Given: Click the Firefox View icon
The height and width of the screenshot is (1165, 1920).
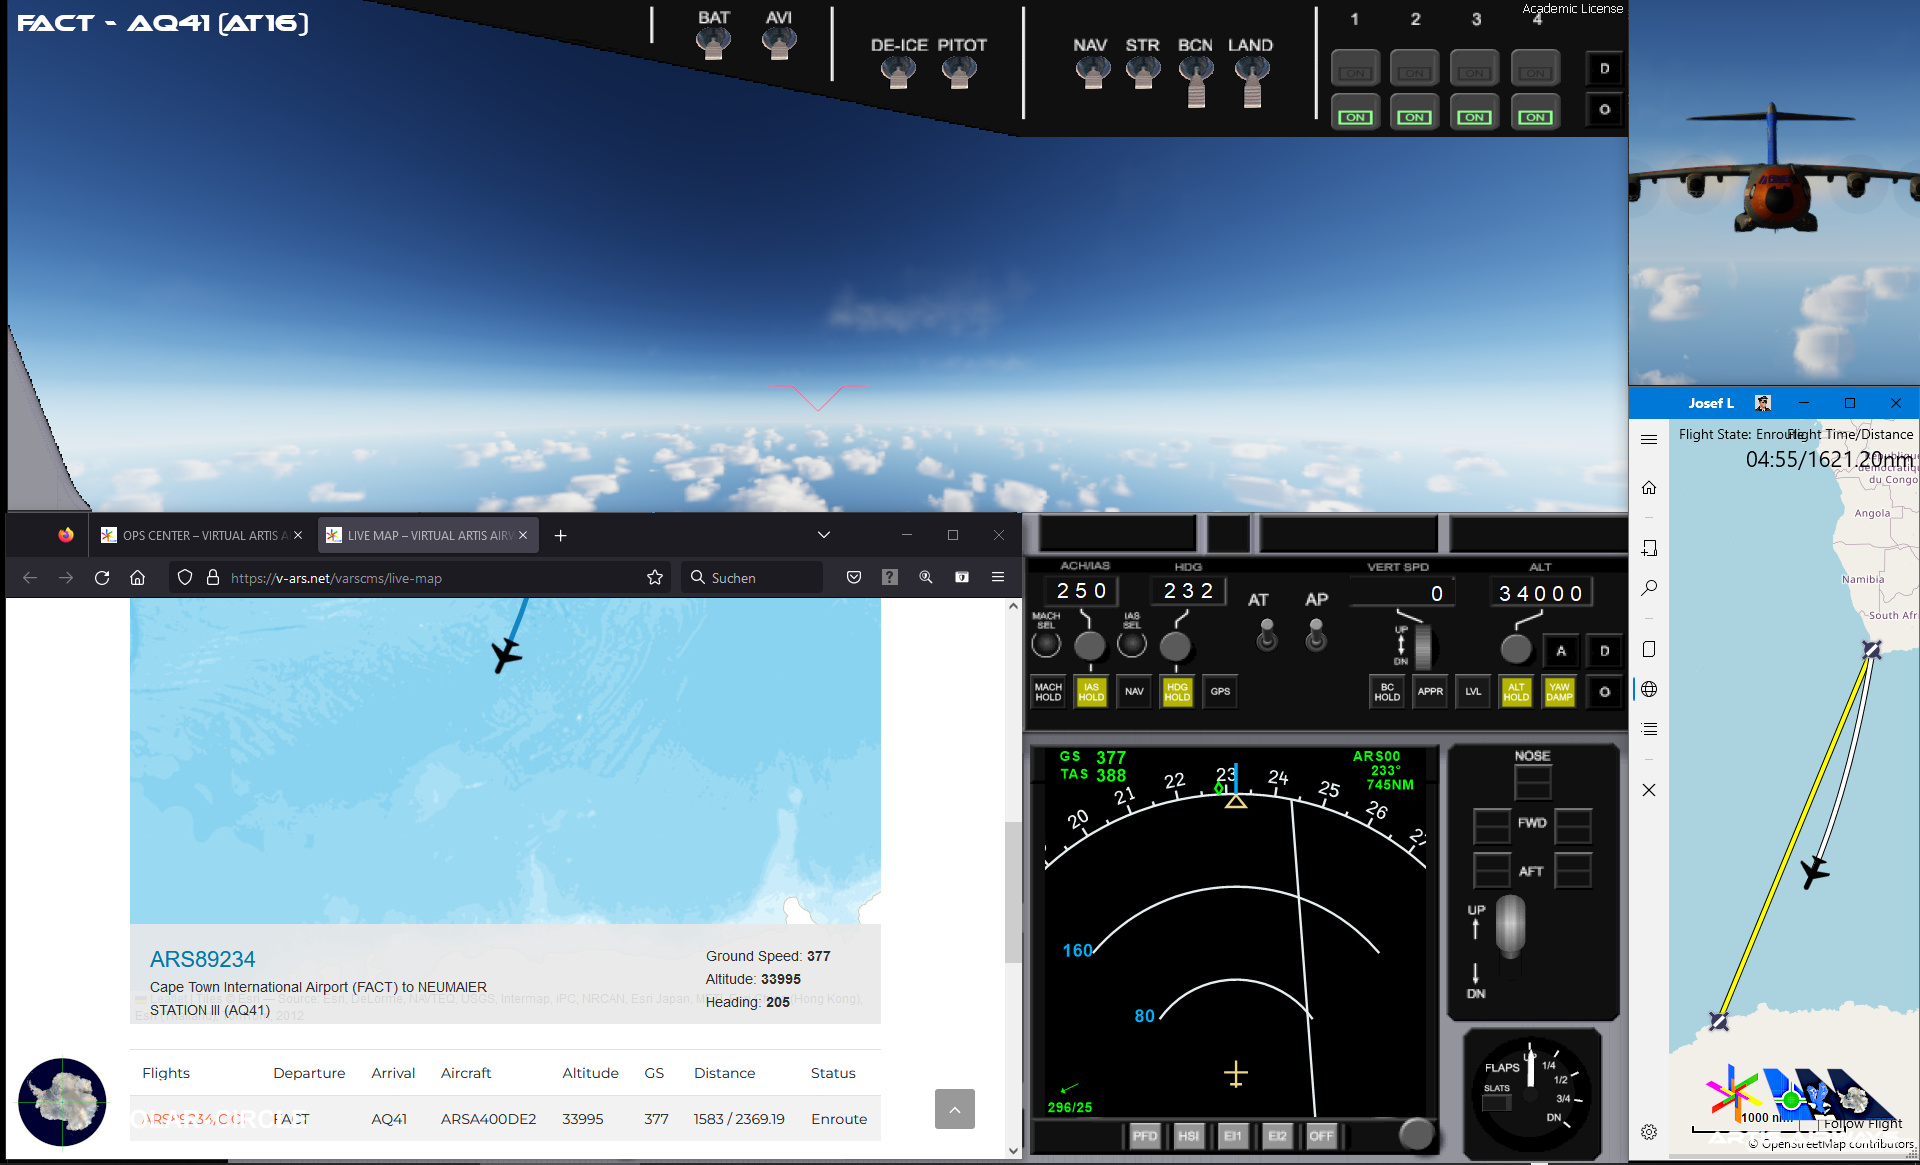Looking at the screenshot, I should point(66,535).
